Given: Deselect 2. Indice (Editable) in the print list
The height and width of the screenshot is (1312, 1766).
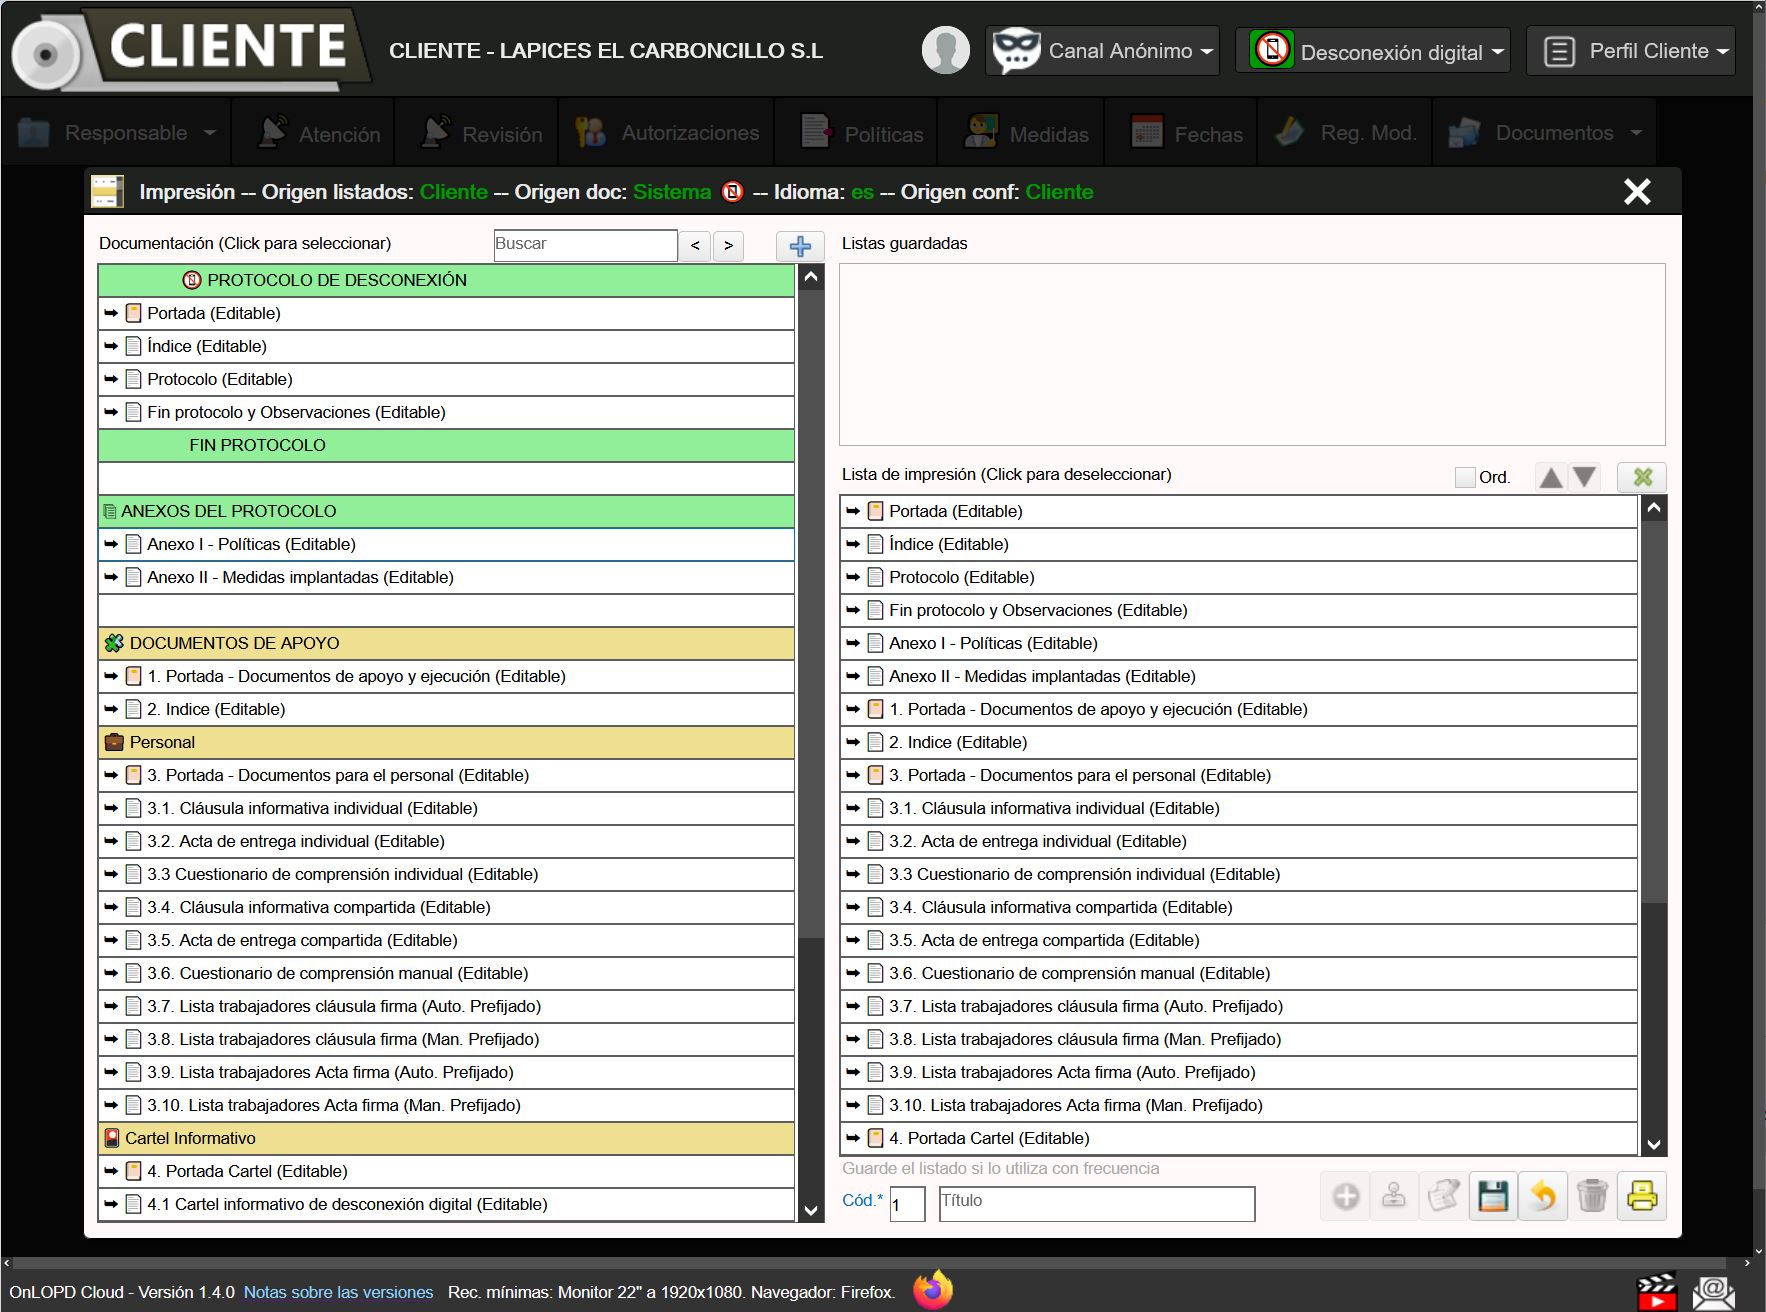Looking at the screenshot, I should pyautogui.click(x=1239, y=742).
